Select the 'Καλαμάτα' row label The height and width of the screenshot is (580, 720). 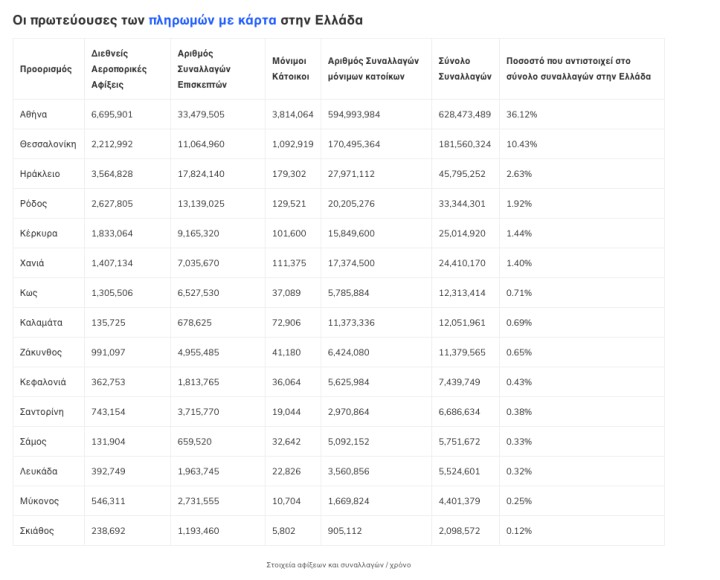41,322
